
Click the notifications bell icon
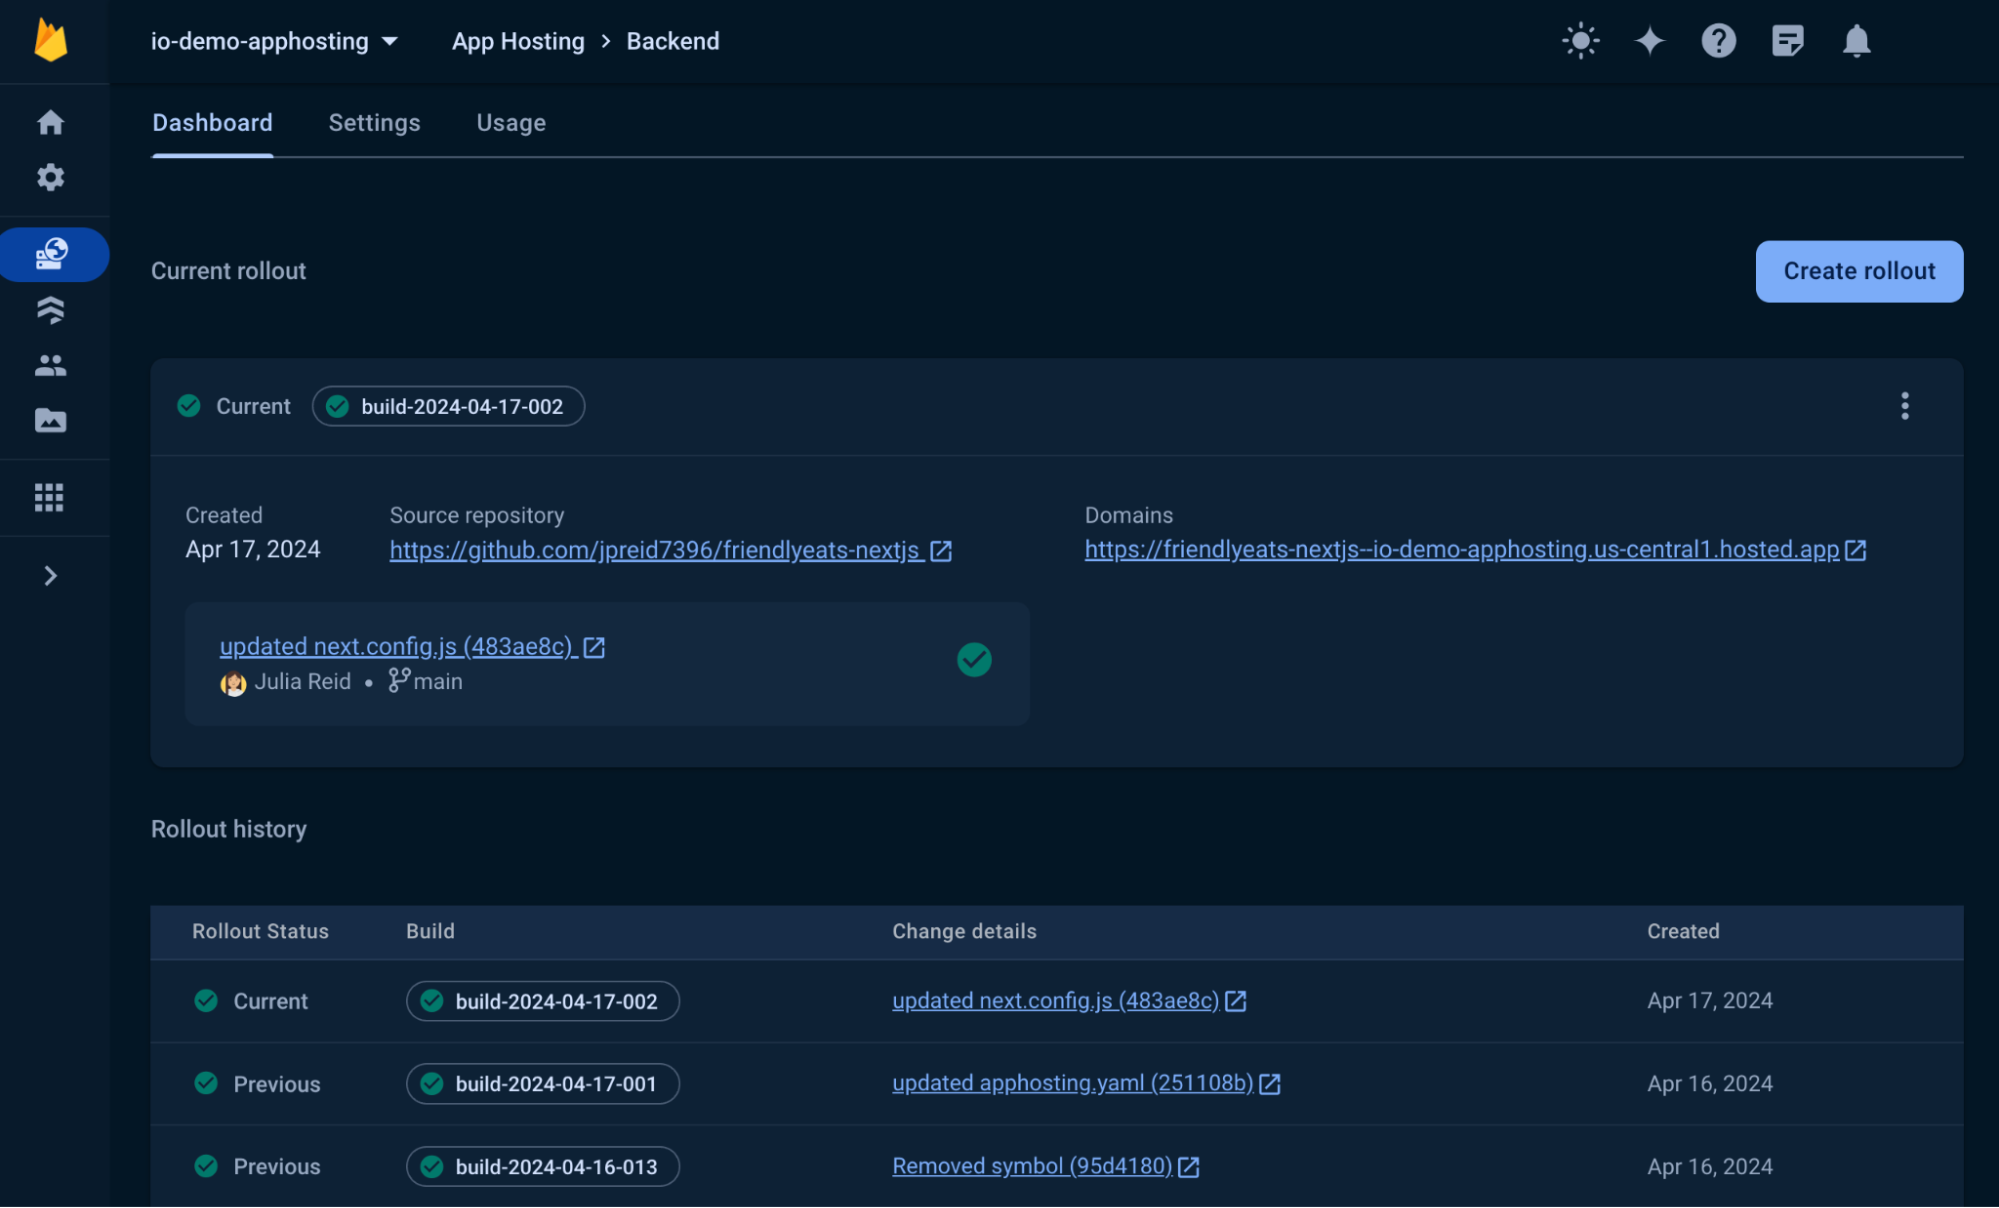click(1855, 39)
